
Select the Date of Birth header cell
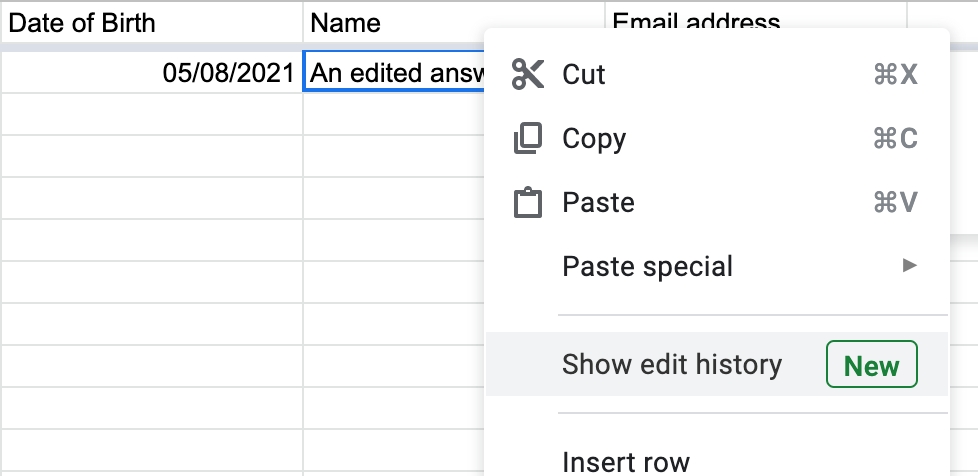point(150,22)
